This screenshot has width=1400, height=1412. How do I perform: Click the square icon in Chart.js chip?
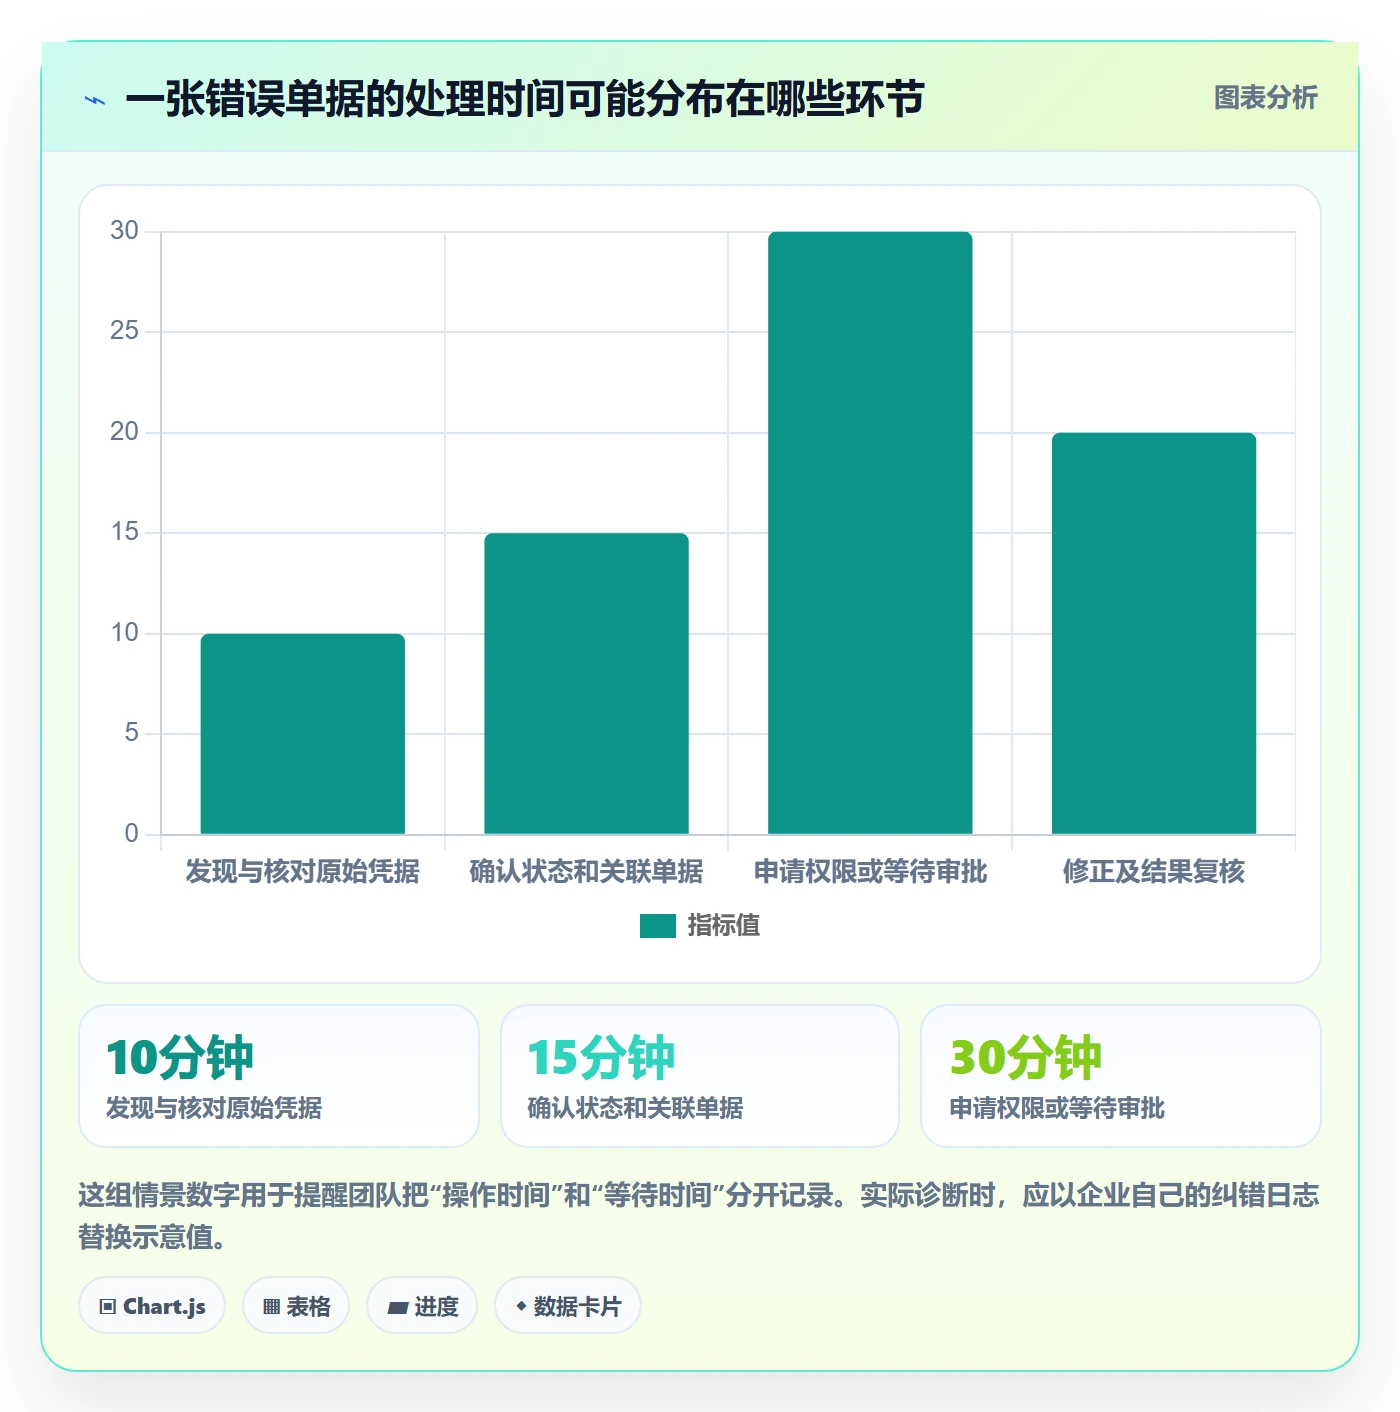tap(108, 1307)
